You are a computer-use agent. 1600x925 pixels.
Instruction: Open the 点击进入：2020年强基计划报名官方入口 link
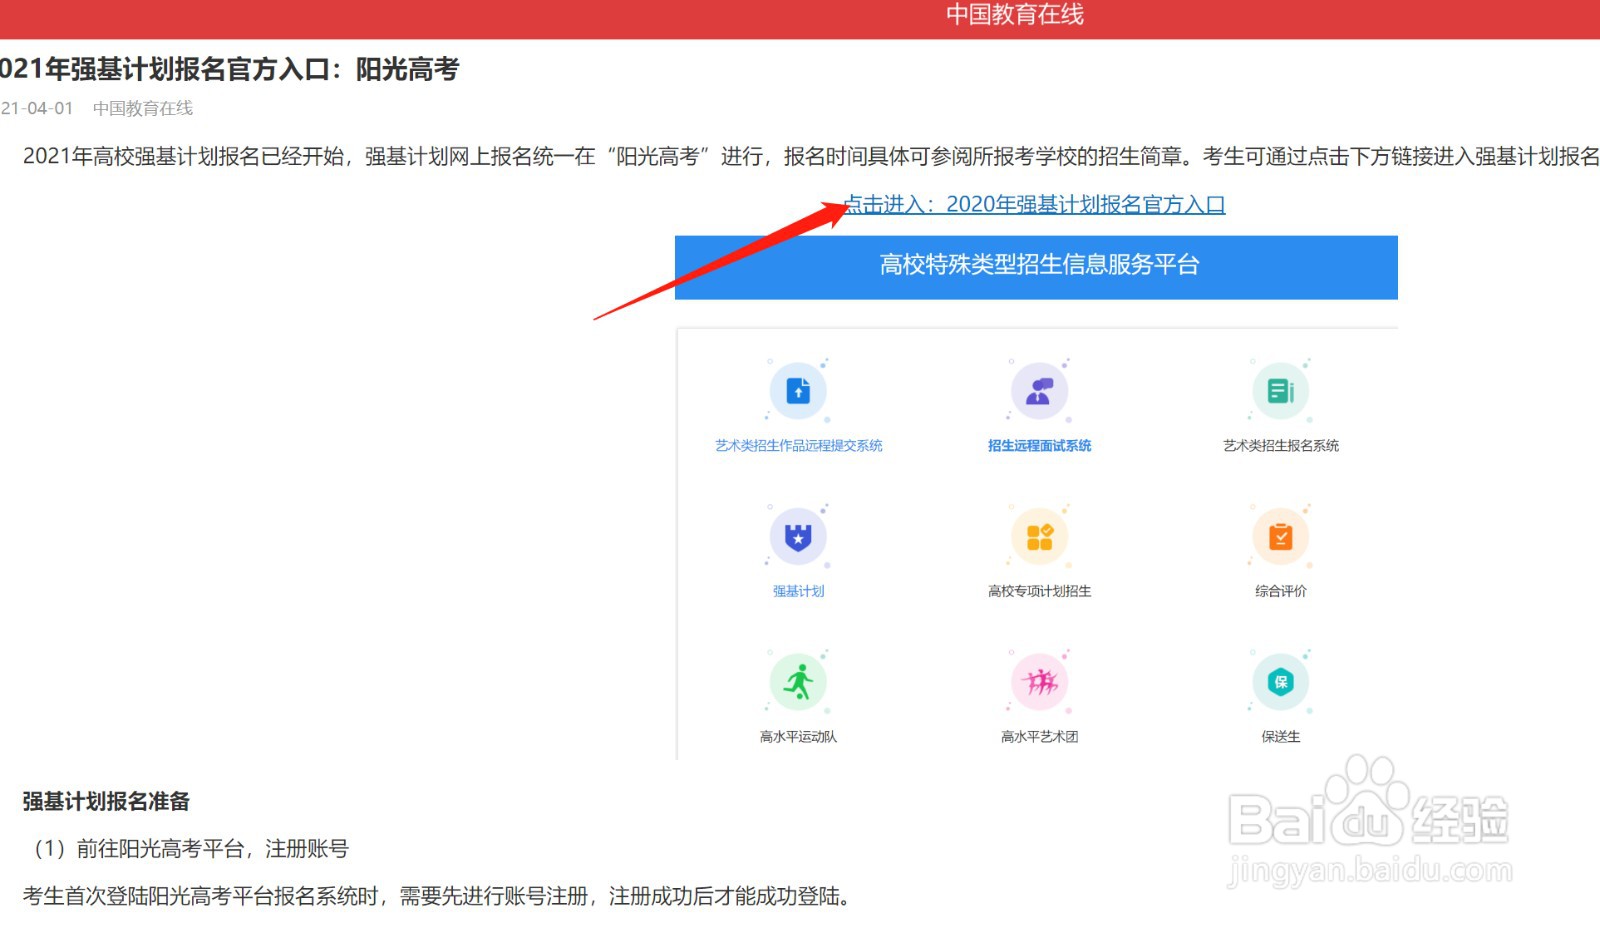click(1034, 204)
